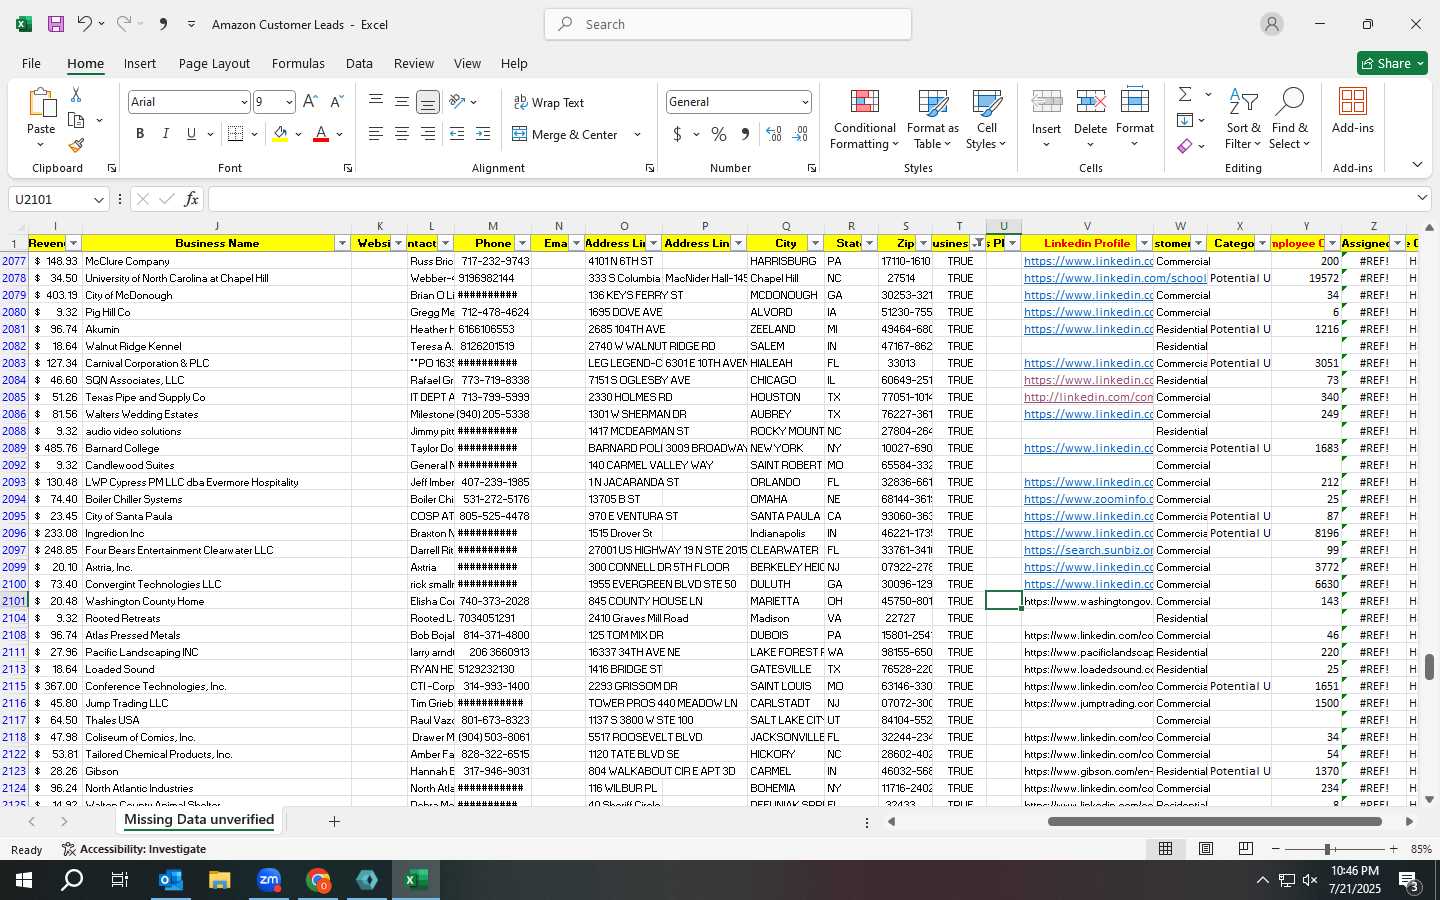Open Zoom app from the taskbar

(269, 880)
